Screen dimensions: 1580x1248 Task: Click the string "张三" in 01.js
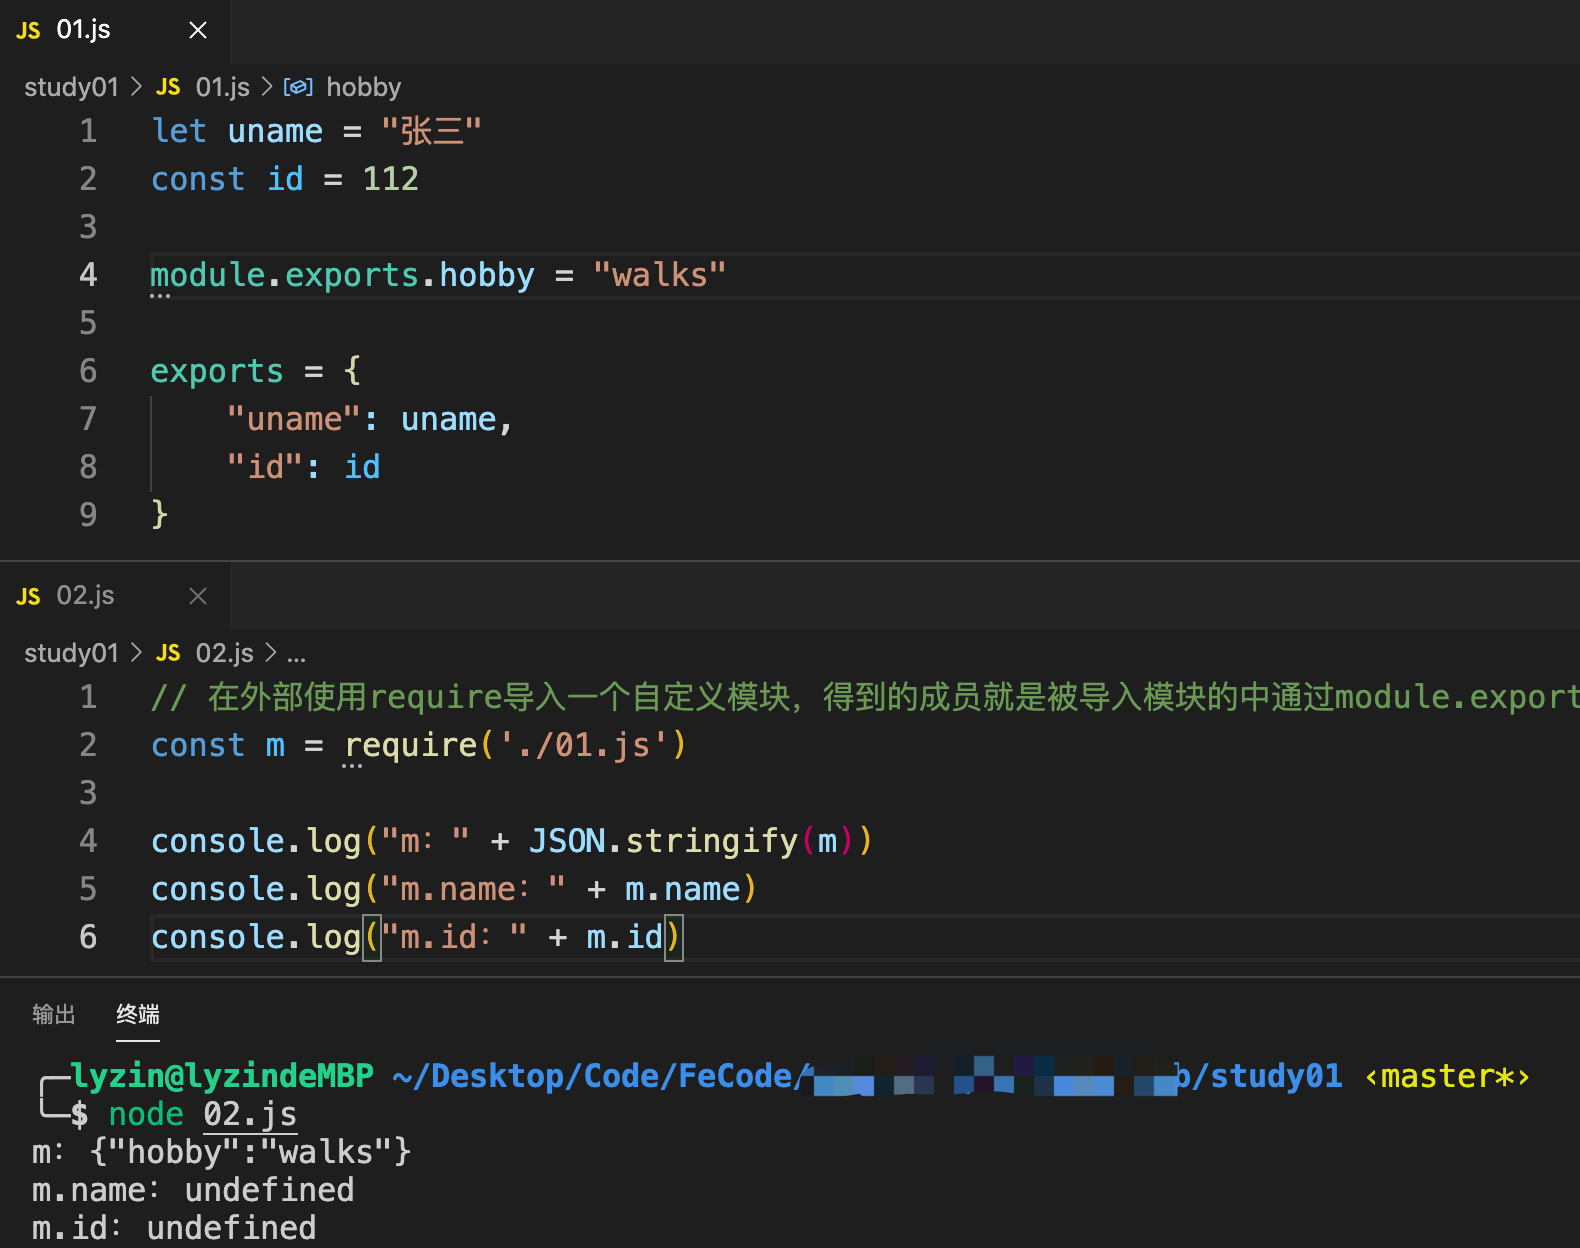pyautogui.click(x=431, y=131)
